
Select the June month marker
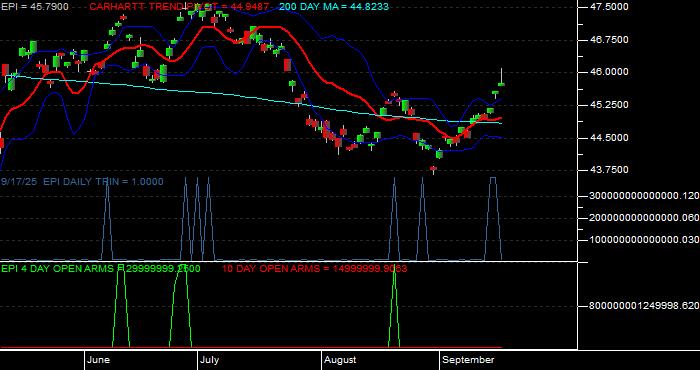tap(98, 360)
